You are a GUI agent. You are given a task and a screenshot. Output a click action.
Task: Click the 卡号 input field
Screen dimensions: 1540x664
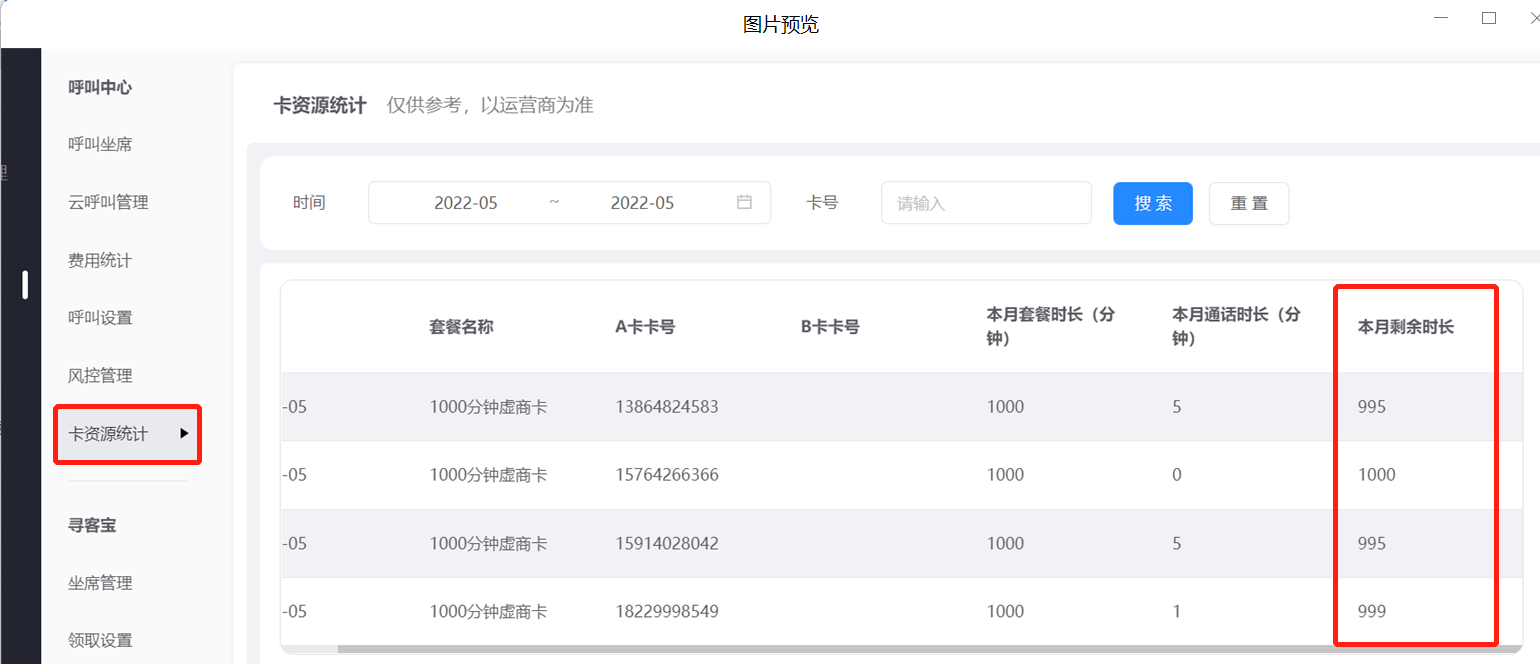click(986, 203)
